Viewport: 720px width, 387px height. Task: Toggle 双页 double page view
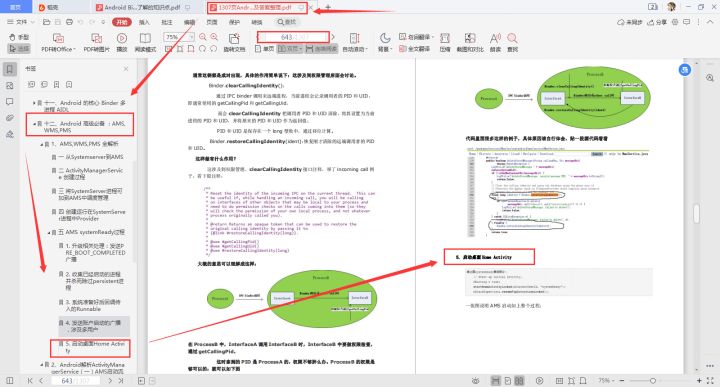(290, 49)
